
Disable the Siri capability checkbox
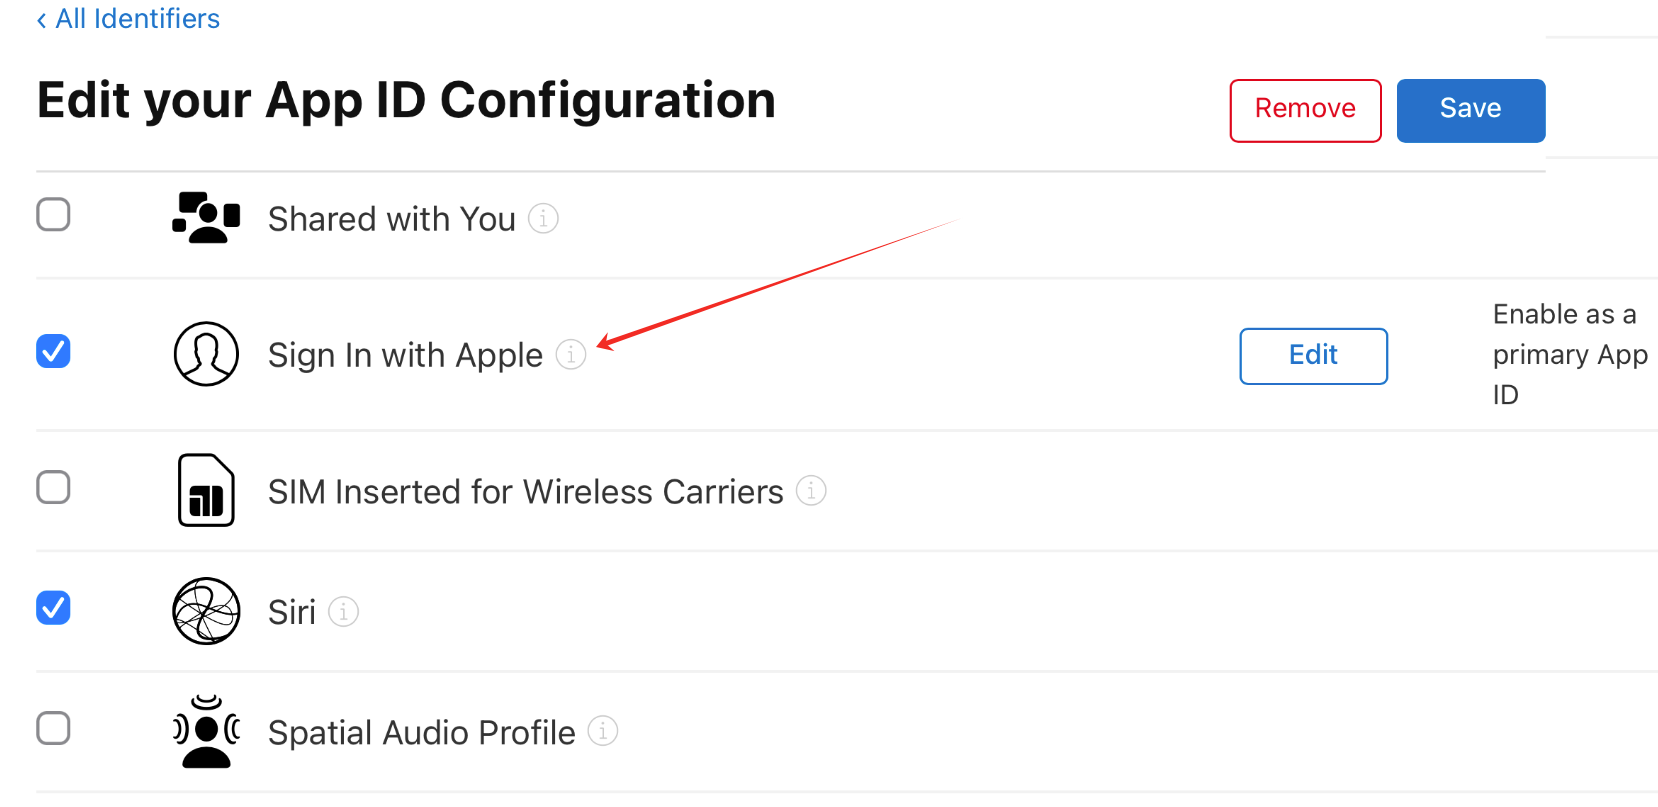(53, 607)
